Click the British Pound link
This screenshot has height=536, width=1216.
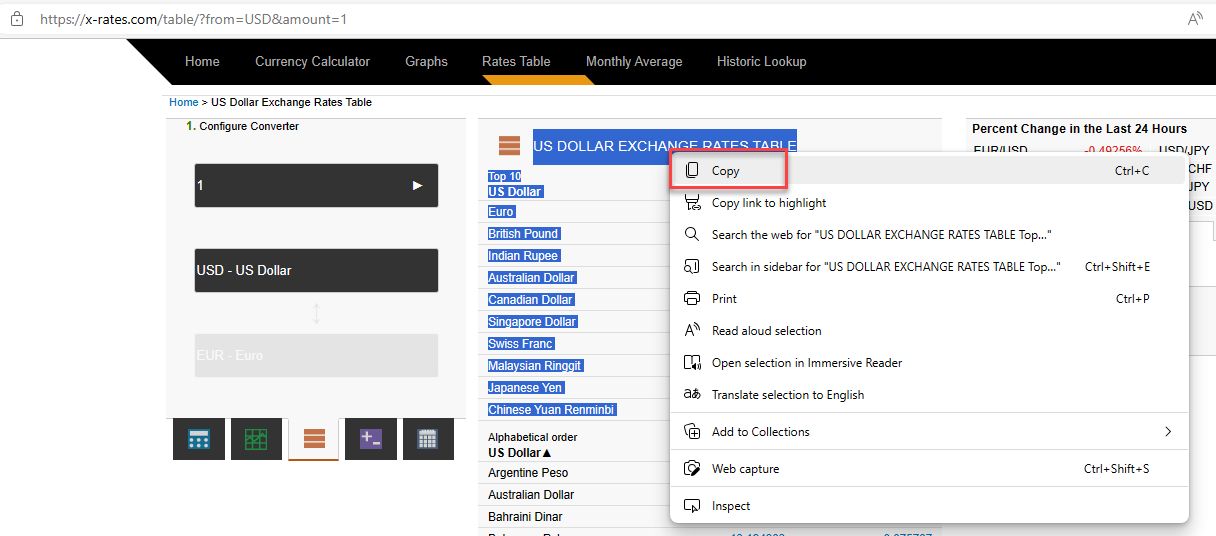click(523, 234)
